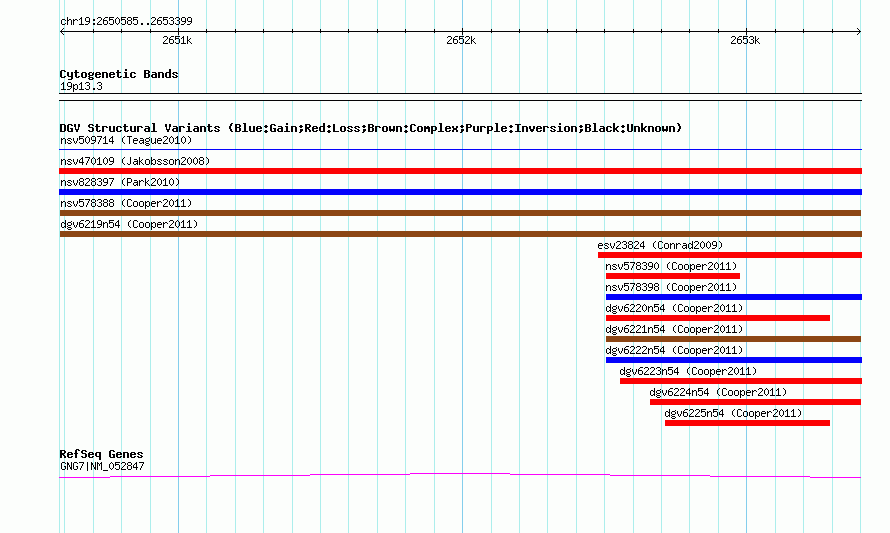Click the nsv578390 (Cooper2011) label
890x533 pixels.
[x=671, y=266]
